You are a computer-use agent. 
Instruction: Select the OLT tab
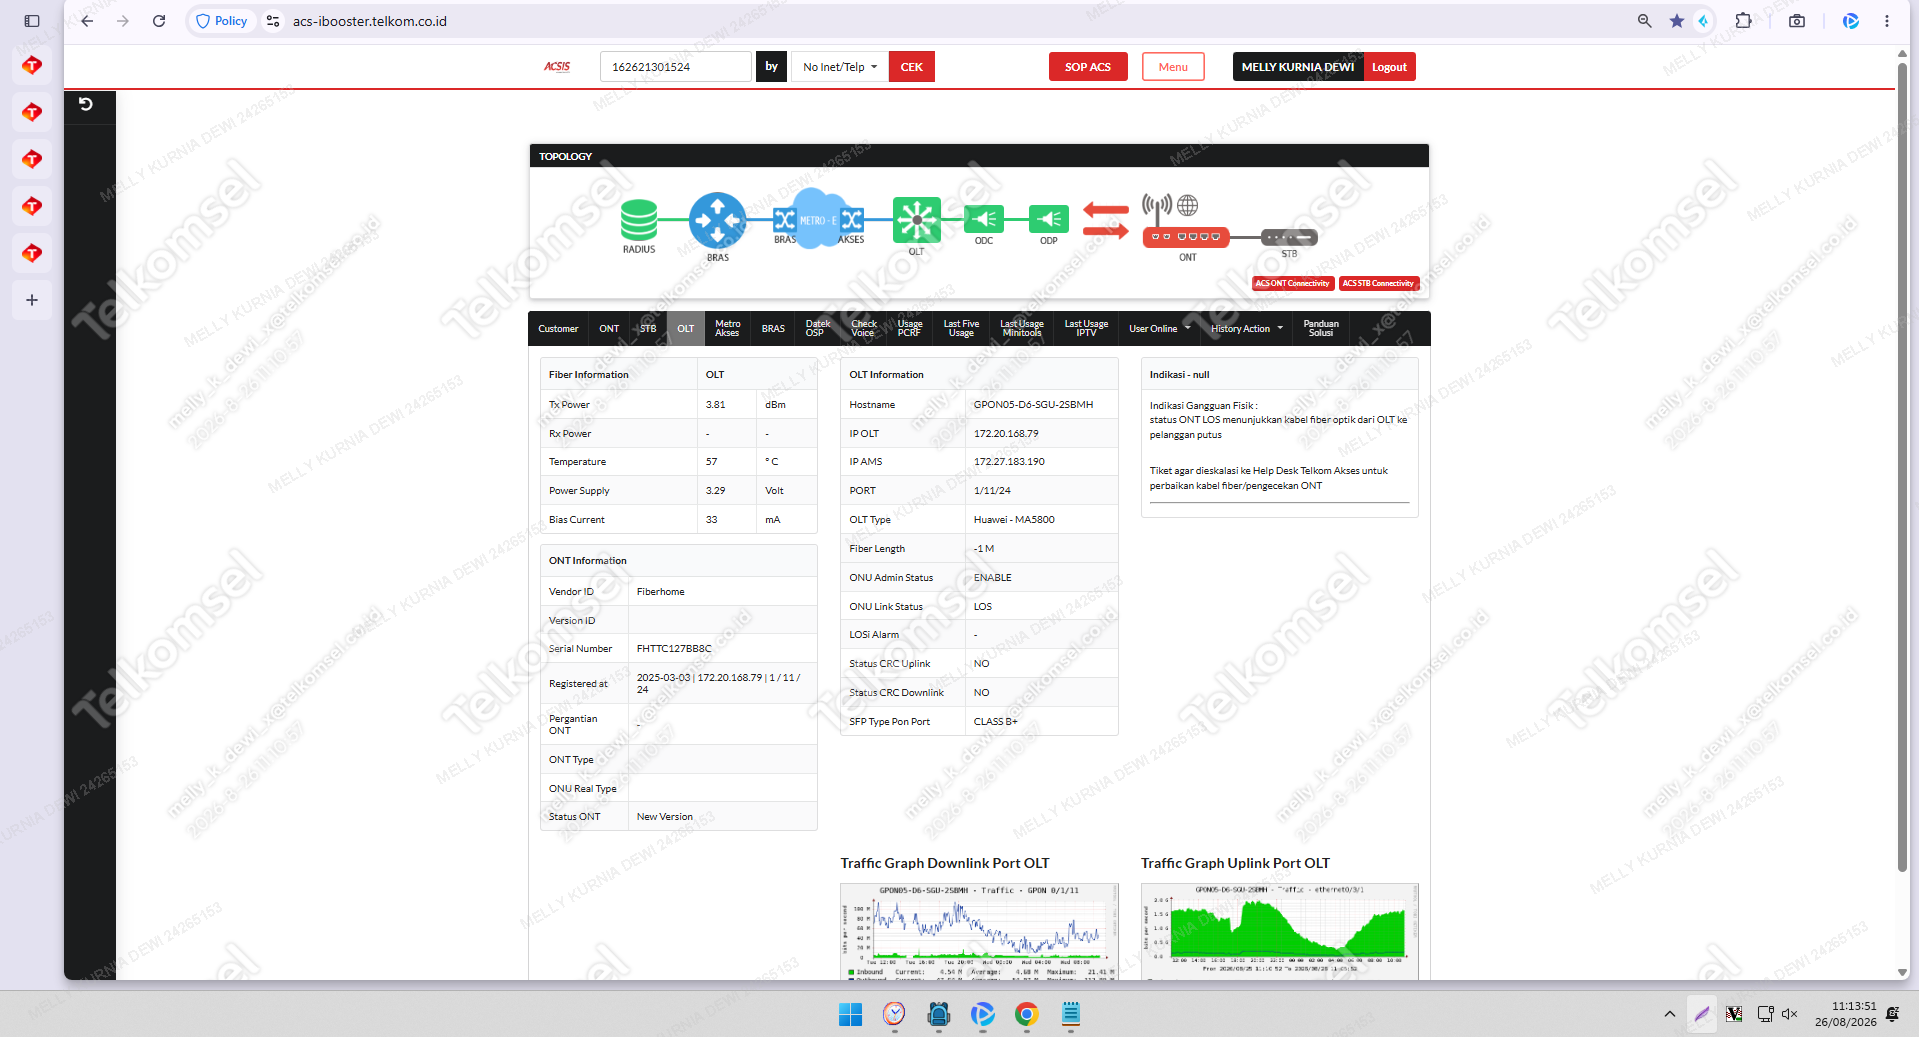685,329
